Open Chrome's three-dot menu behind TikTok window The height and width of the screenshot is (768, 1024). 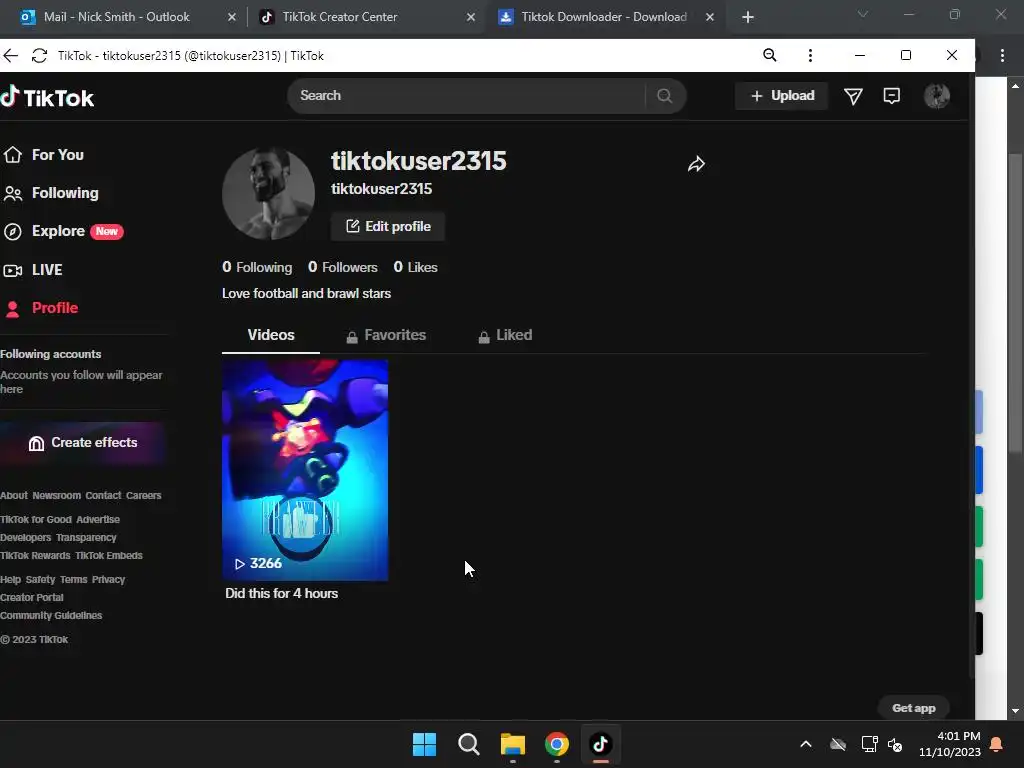point(1002,56)
